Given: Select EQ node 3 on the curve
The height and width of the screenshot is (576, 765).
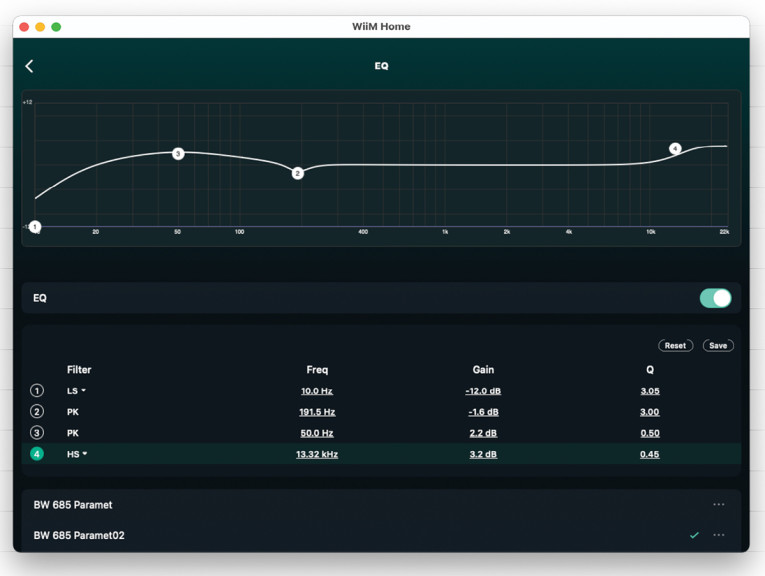Looking at the screenshot, I should (x=178, y=154).
